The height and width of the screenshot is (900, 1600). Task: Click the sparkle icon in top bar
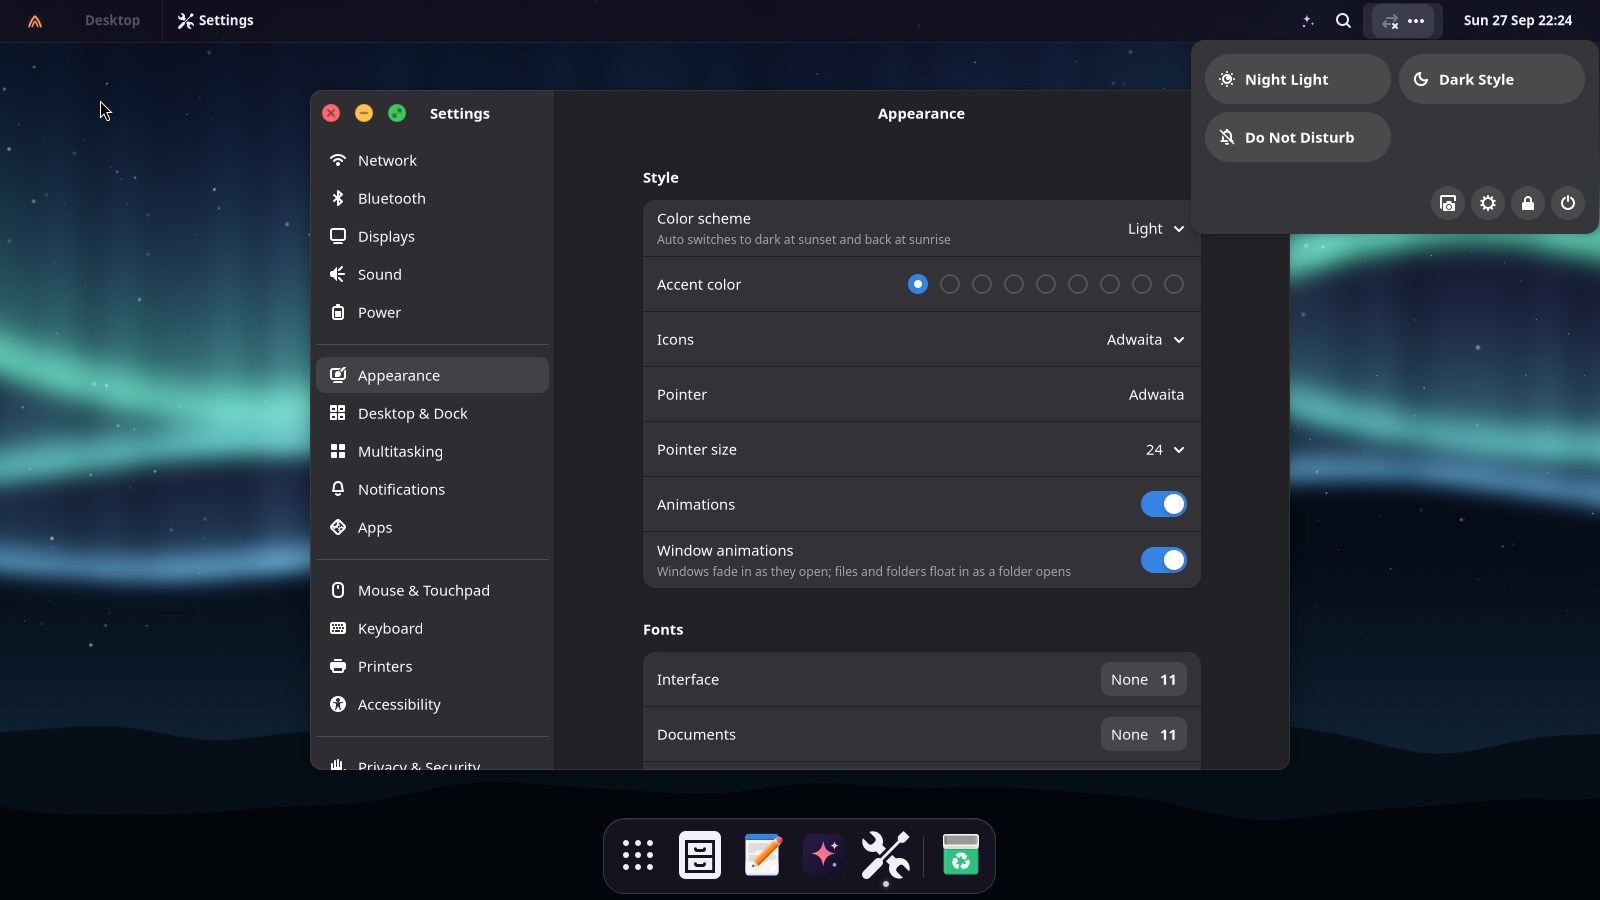(1307, 20)
